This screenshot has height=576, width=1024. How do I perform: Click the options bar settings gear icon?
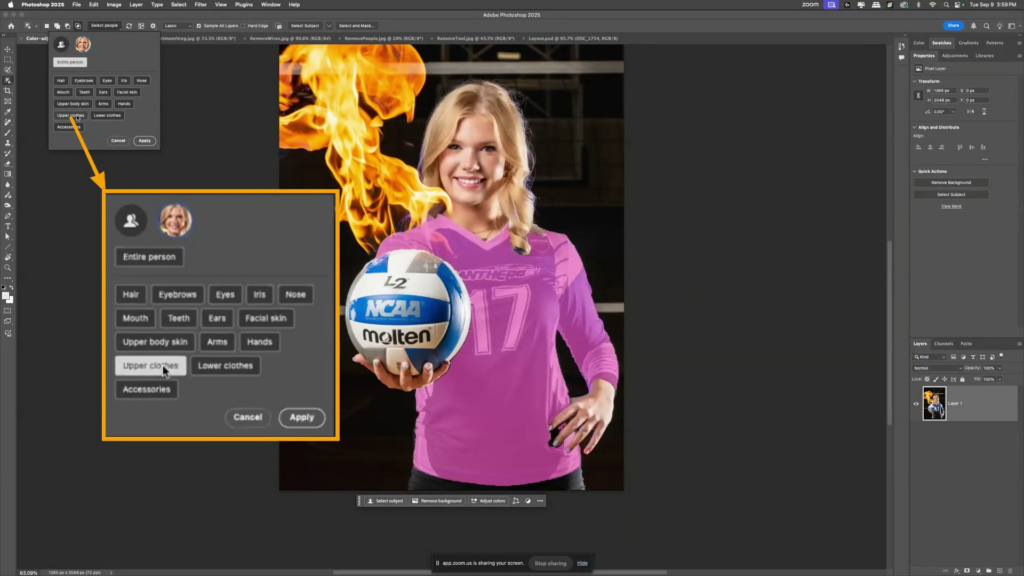[151, 25]
